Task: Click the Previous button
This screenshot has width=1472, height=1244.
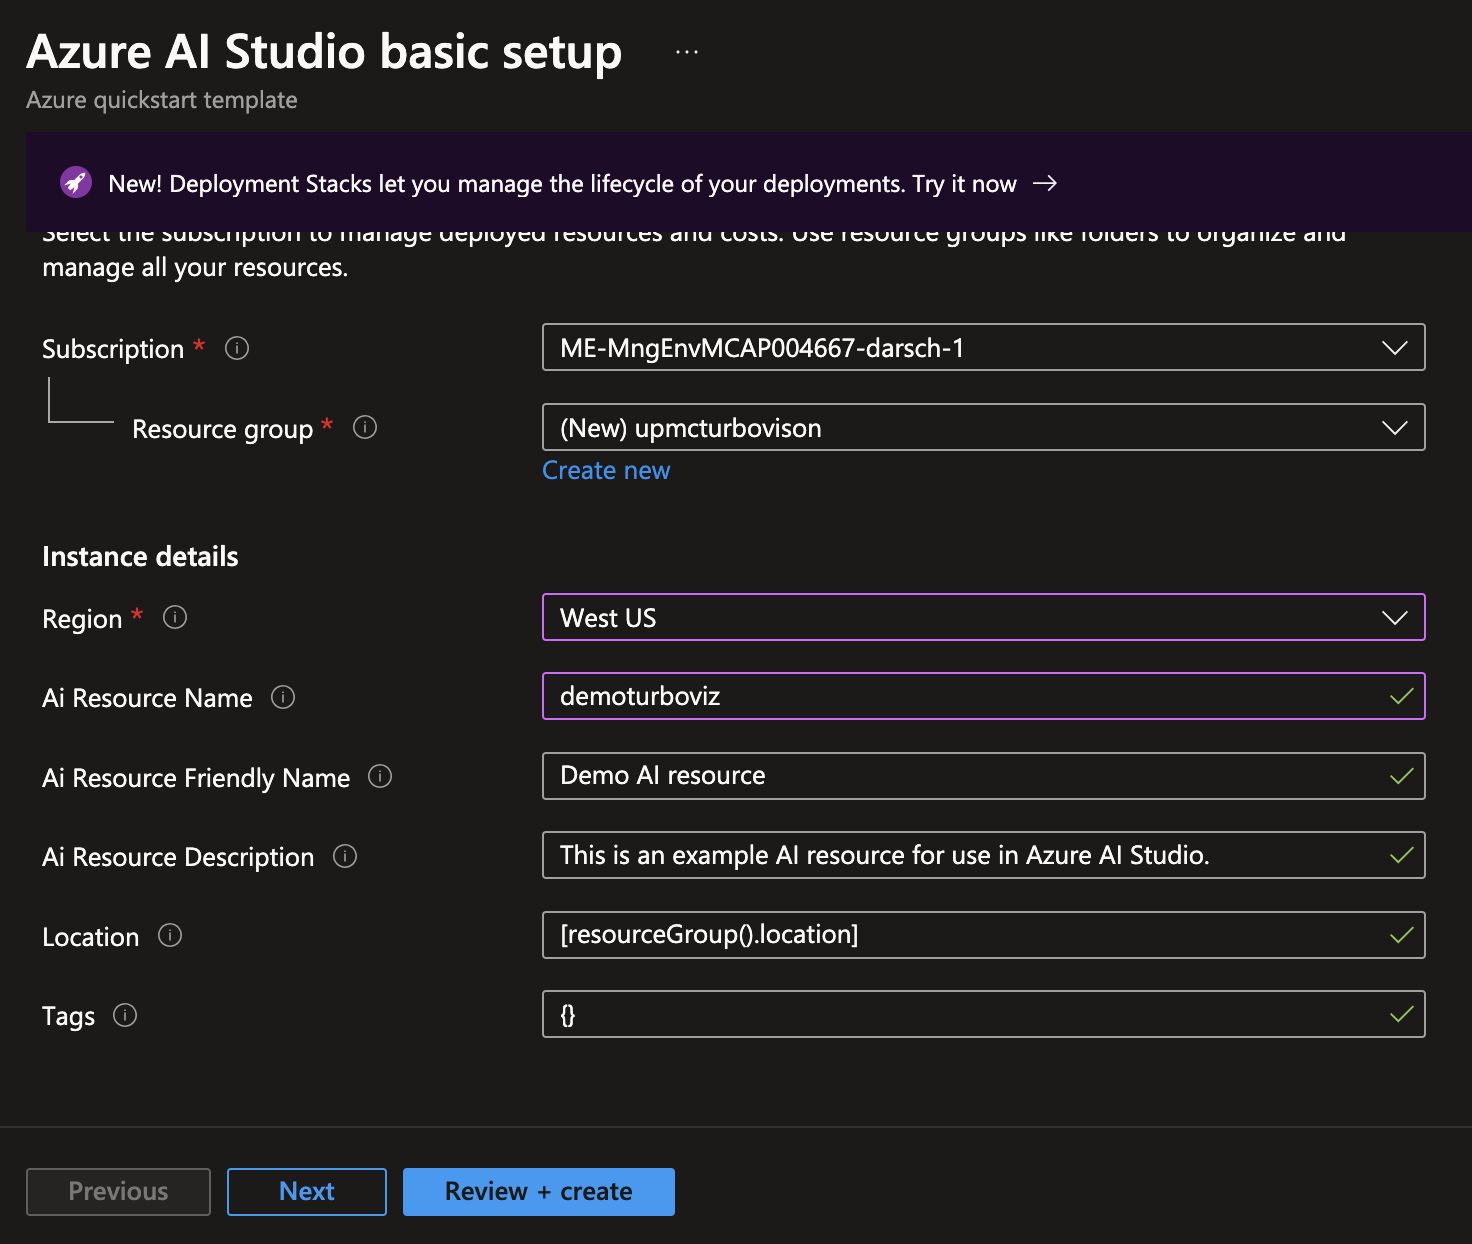Action: (118, 1192)
